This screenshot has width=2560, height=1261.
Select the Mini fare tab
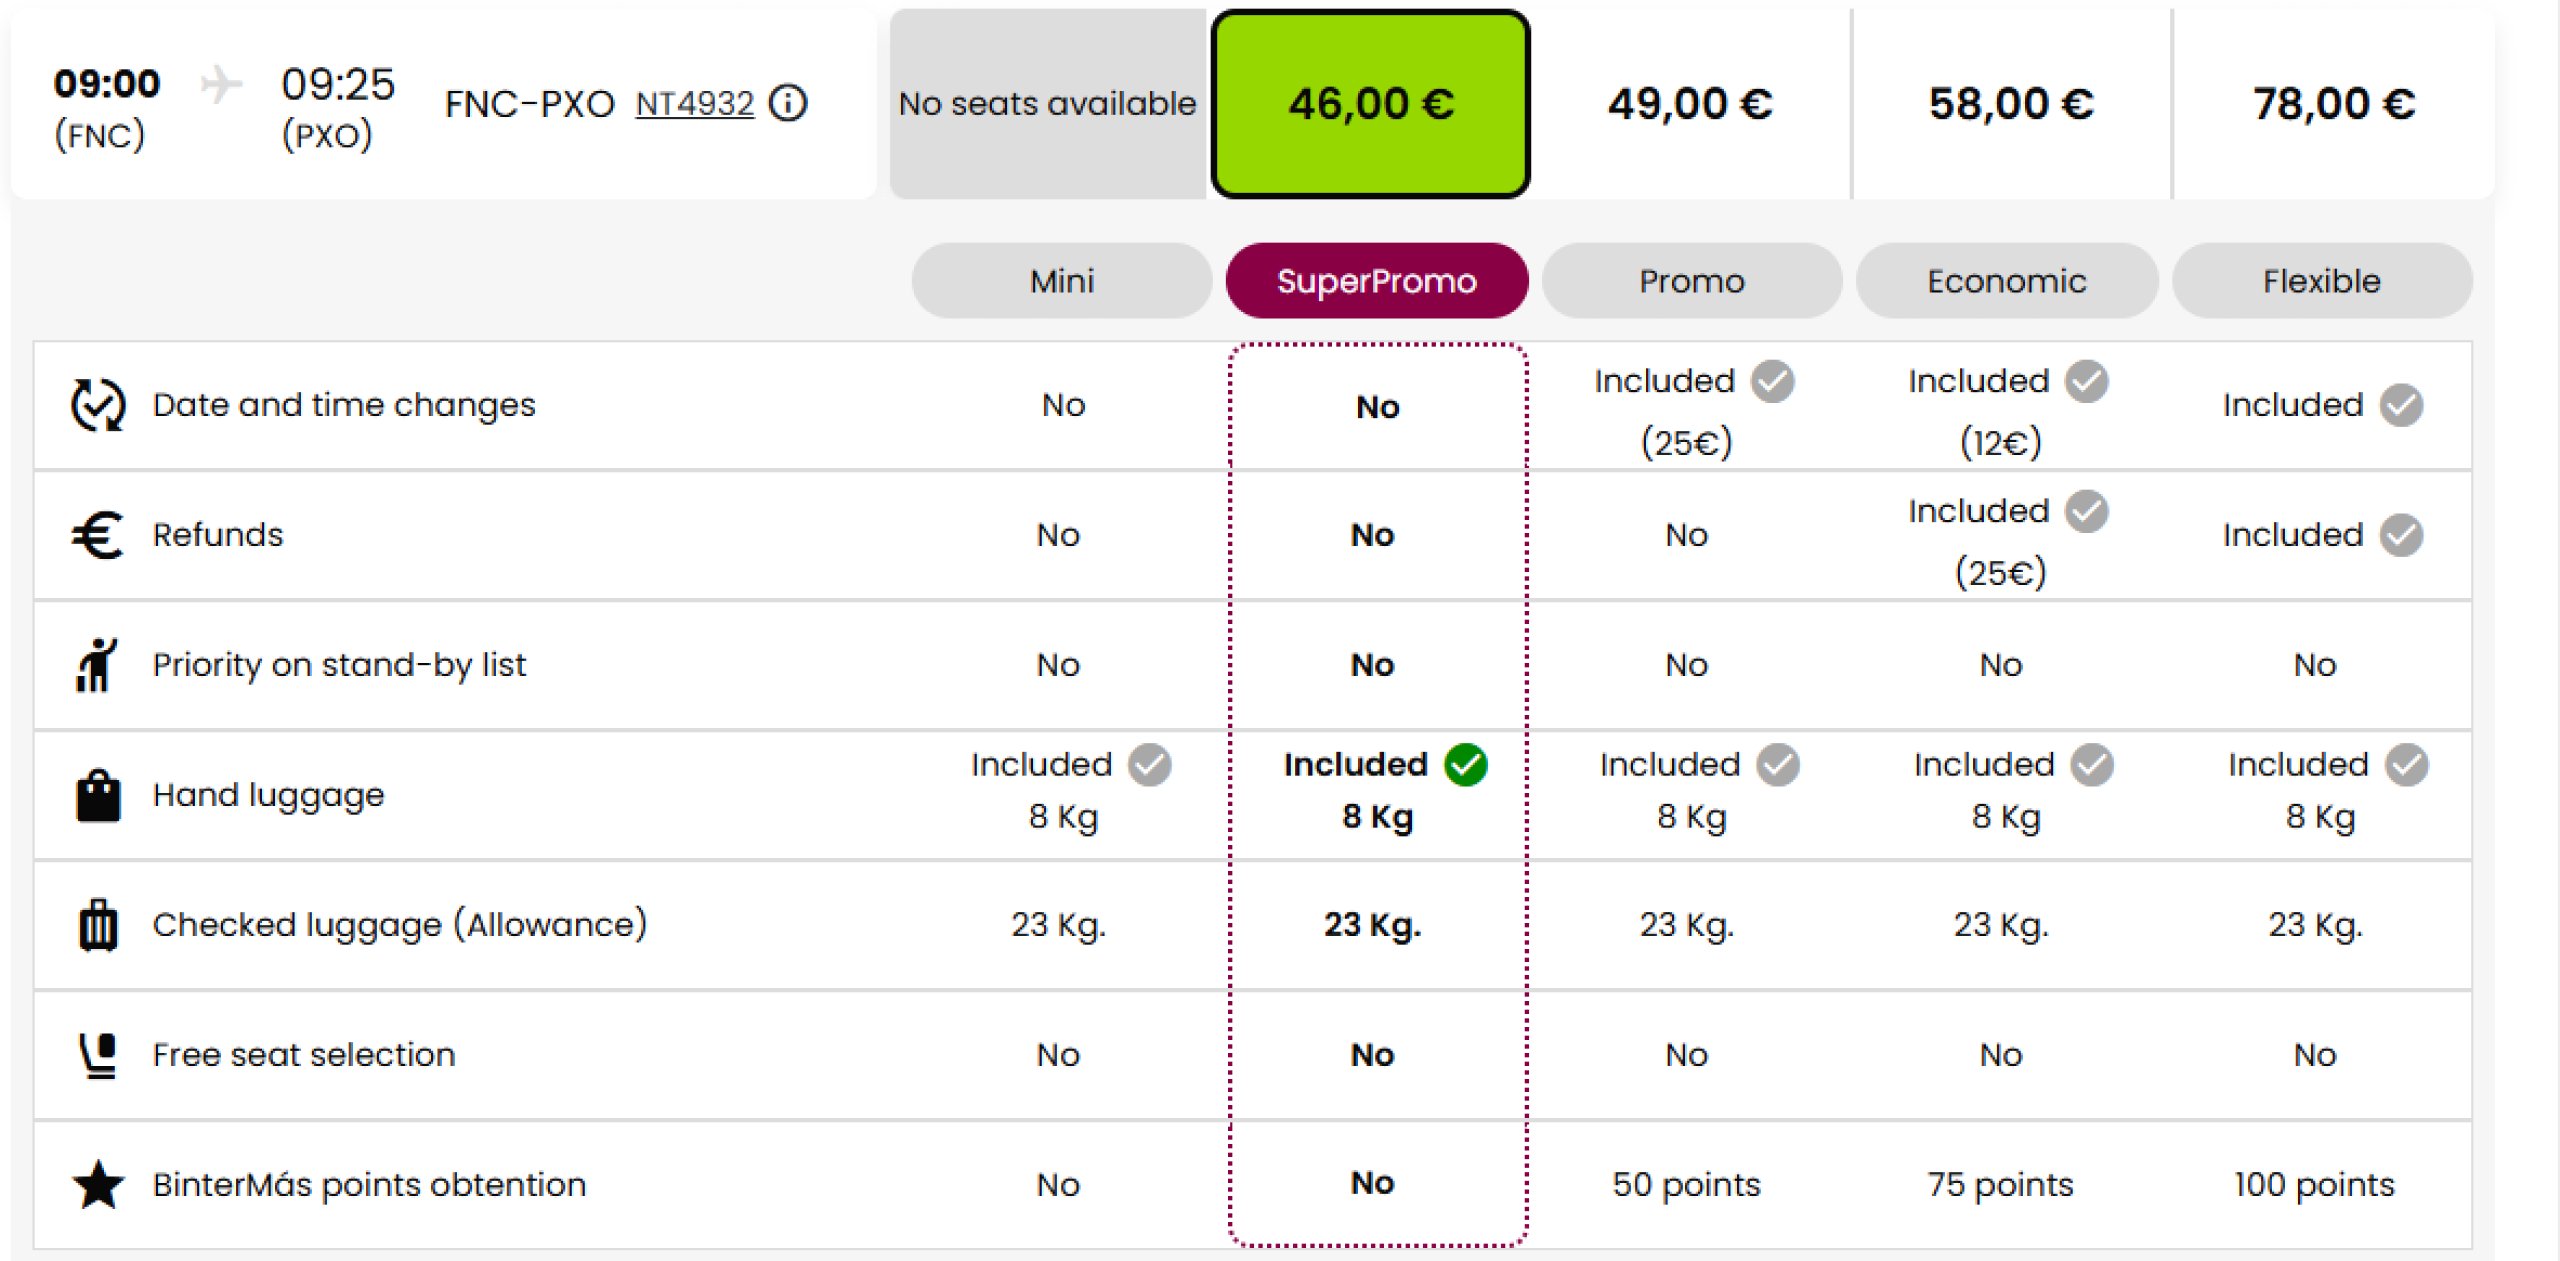click(1061, 281)
